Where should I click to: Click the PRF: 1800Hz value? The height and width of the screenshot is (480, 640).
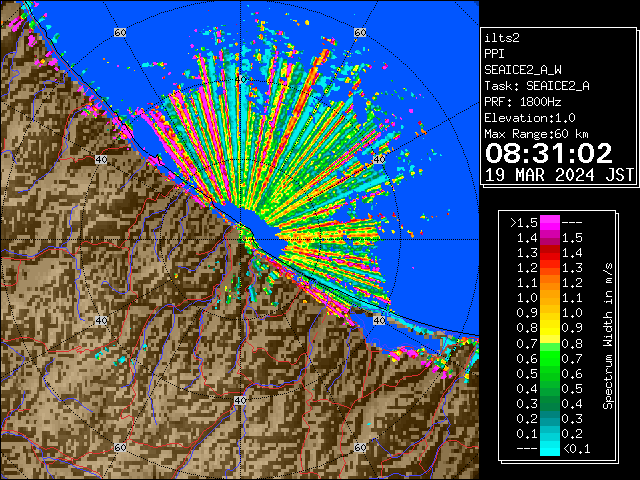(x=523, y=102)
